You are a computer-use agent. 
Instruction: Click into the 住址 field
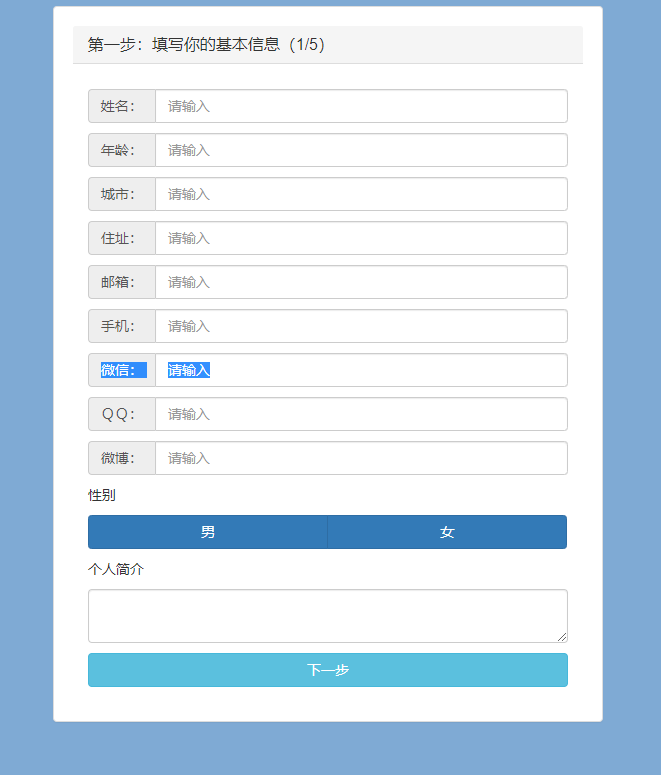pyautogui.click(x=361, y=238)
